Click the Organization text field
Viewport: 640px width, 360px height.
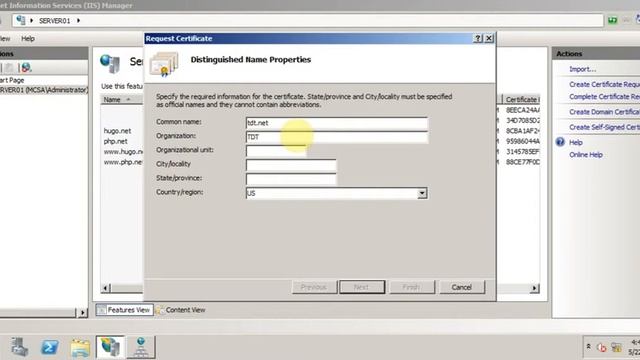337,137
